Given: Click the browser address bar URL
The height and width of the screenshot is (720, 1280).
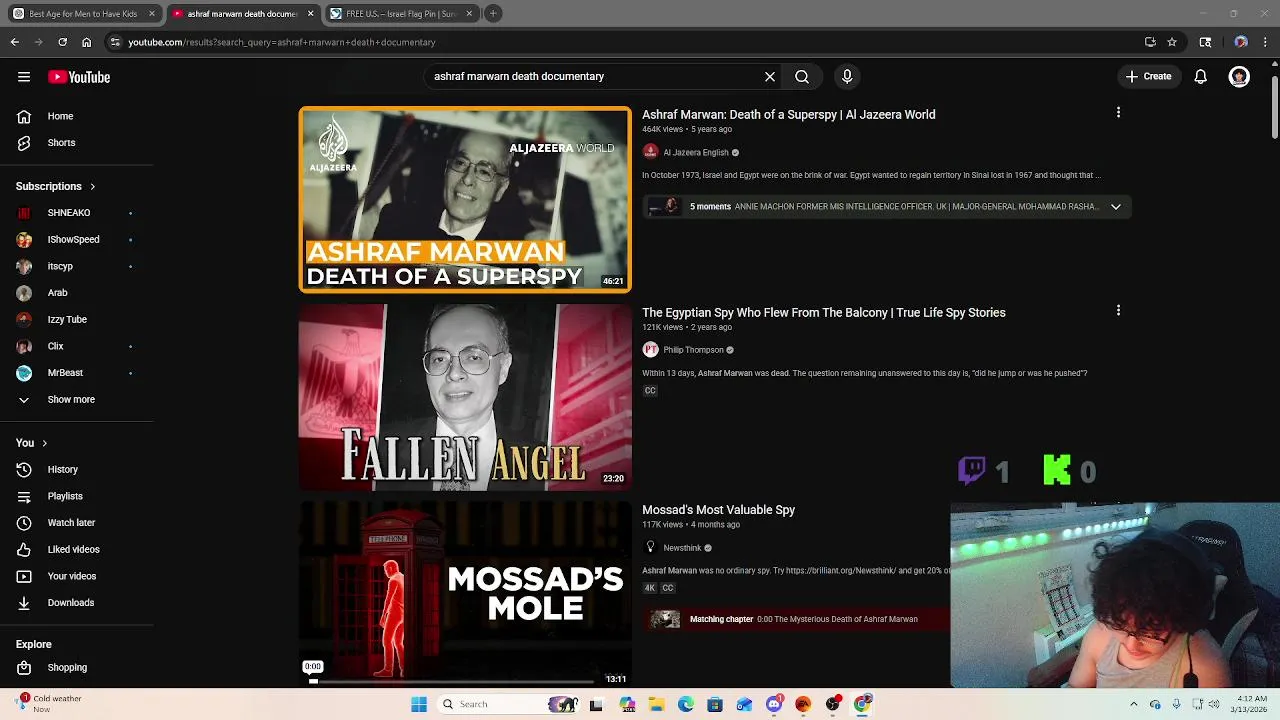Looking at the screenshot, I should coord(281,42).
